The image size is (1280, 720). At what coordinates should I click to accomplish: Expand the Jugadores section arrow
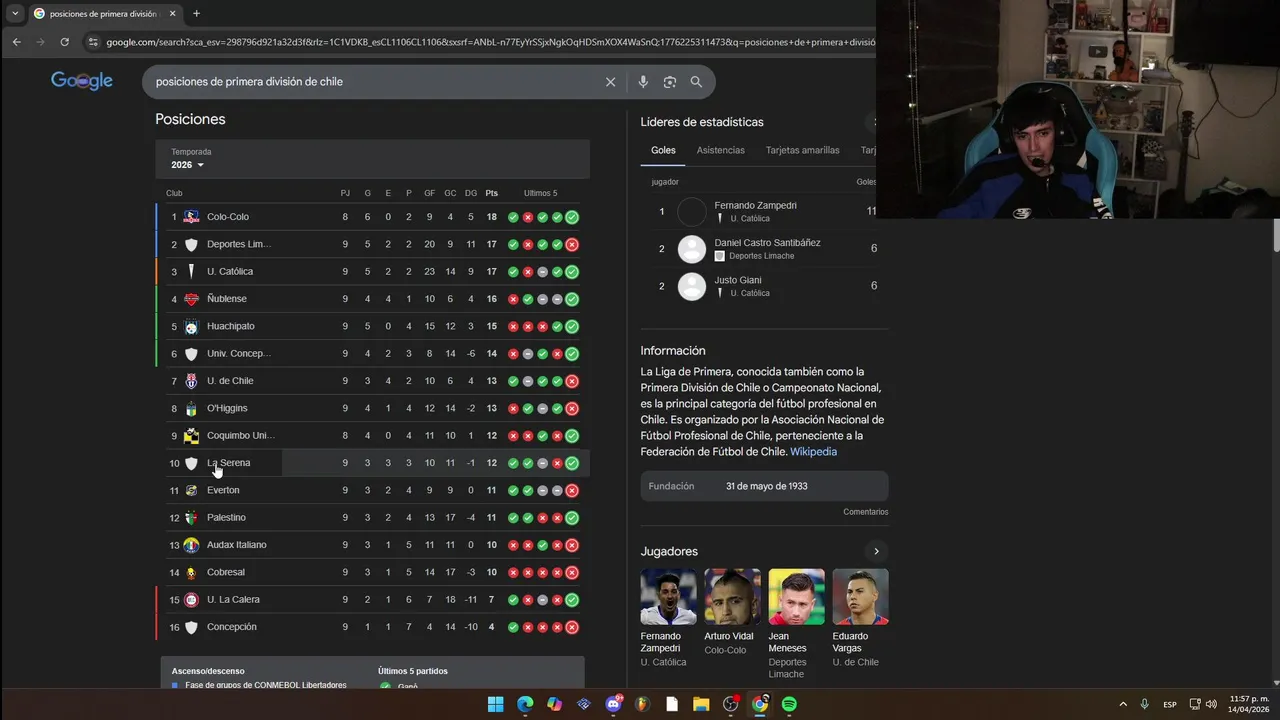tap(876, 551)
